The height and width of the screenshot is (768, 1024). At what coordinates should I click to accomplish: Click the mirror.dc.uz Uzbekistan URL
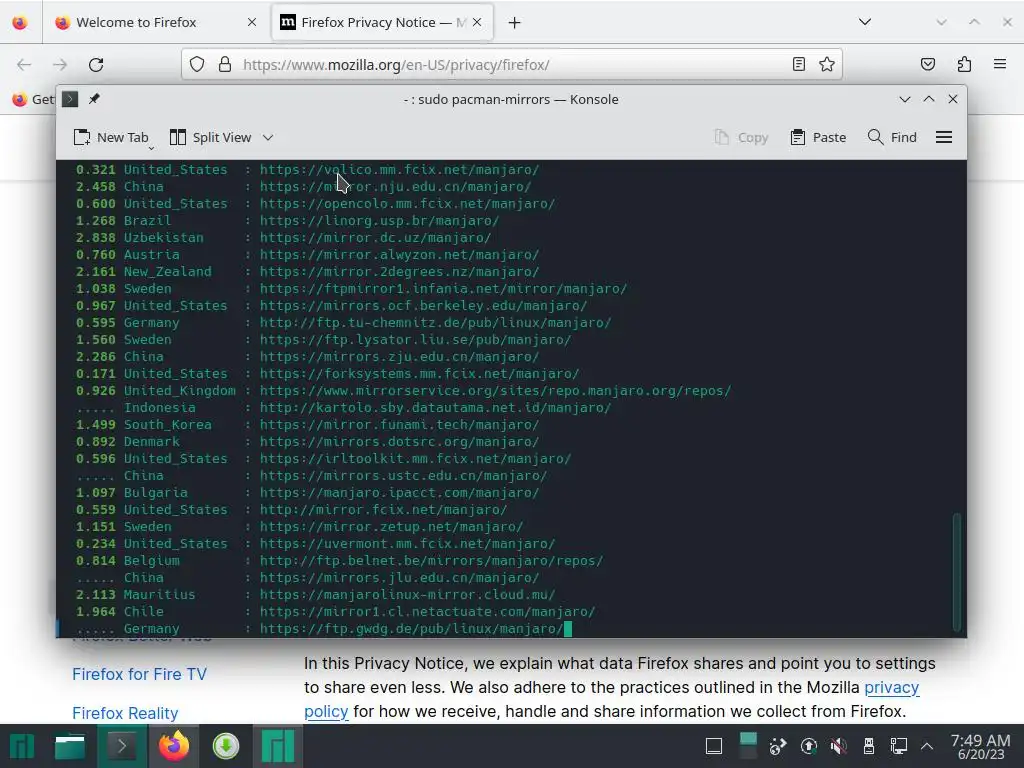376,238
